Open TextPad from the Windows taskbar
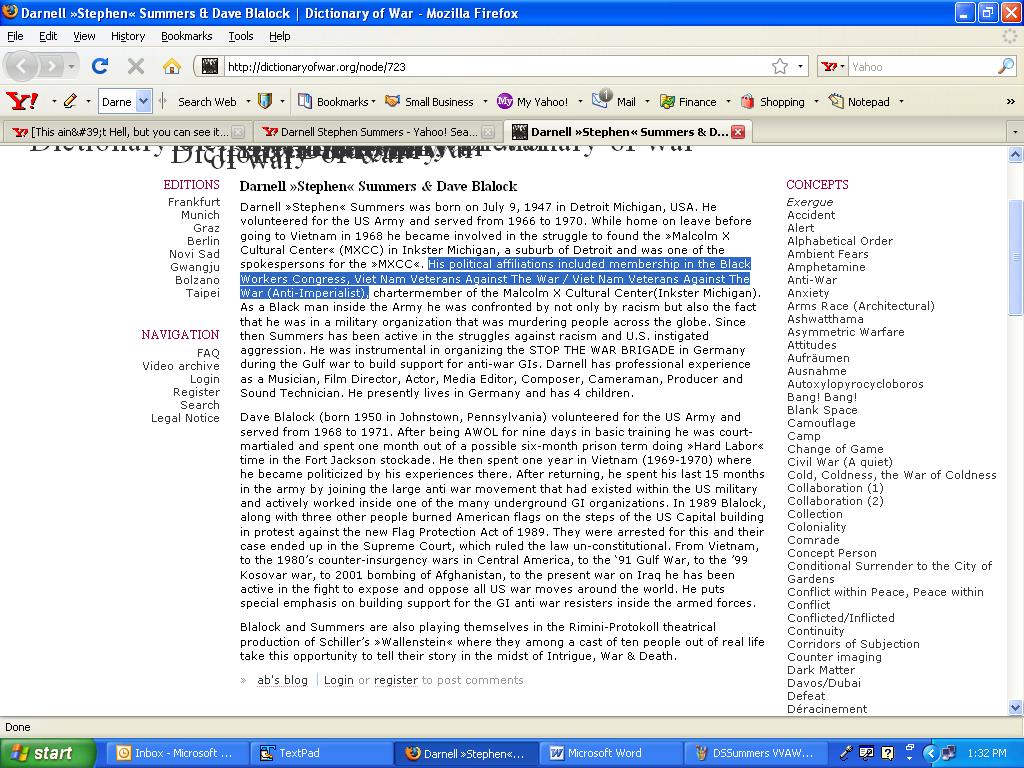The height and width of the screenshot is (768, 1024). tap(298, 753)
